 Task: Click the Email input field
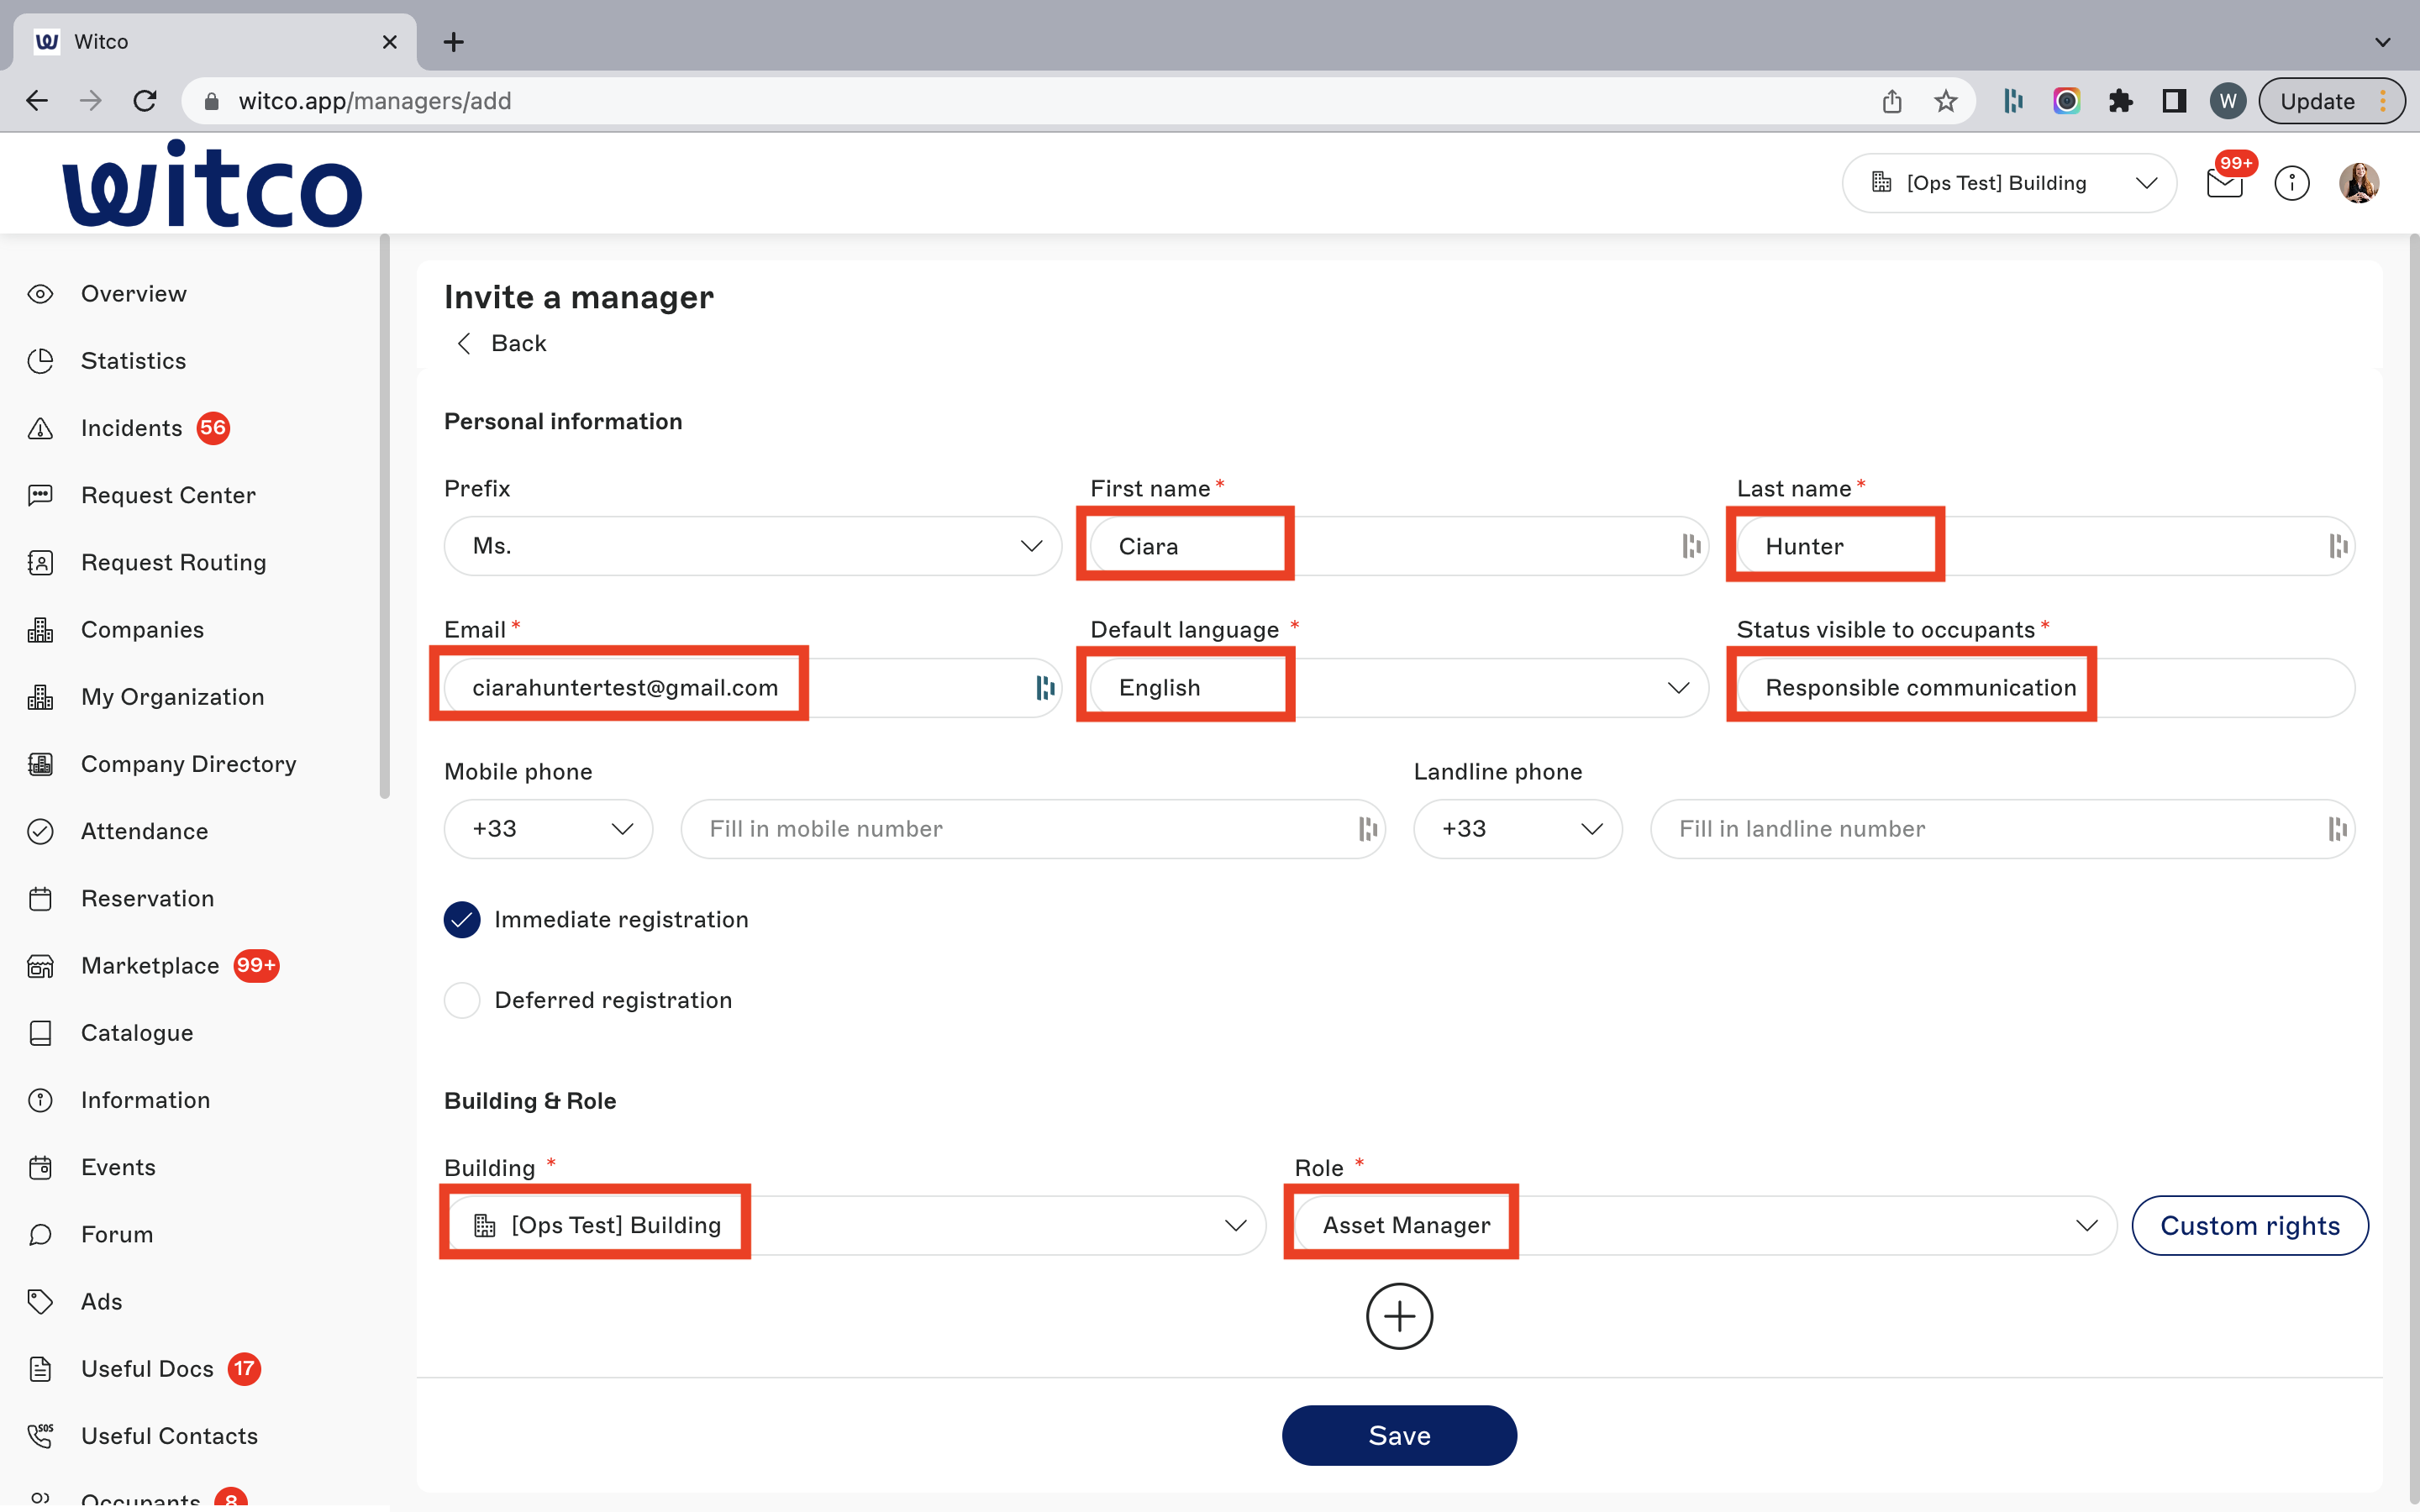click(x=752, y=688)
